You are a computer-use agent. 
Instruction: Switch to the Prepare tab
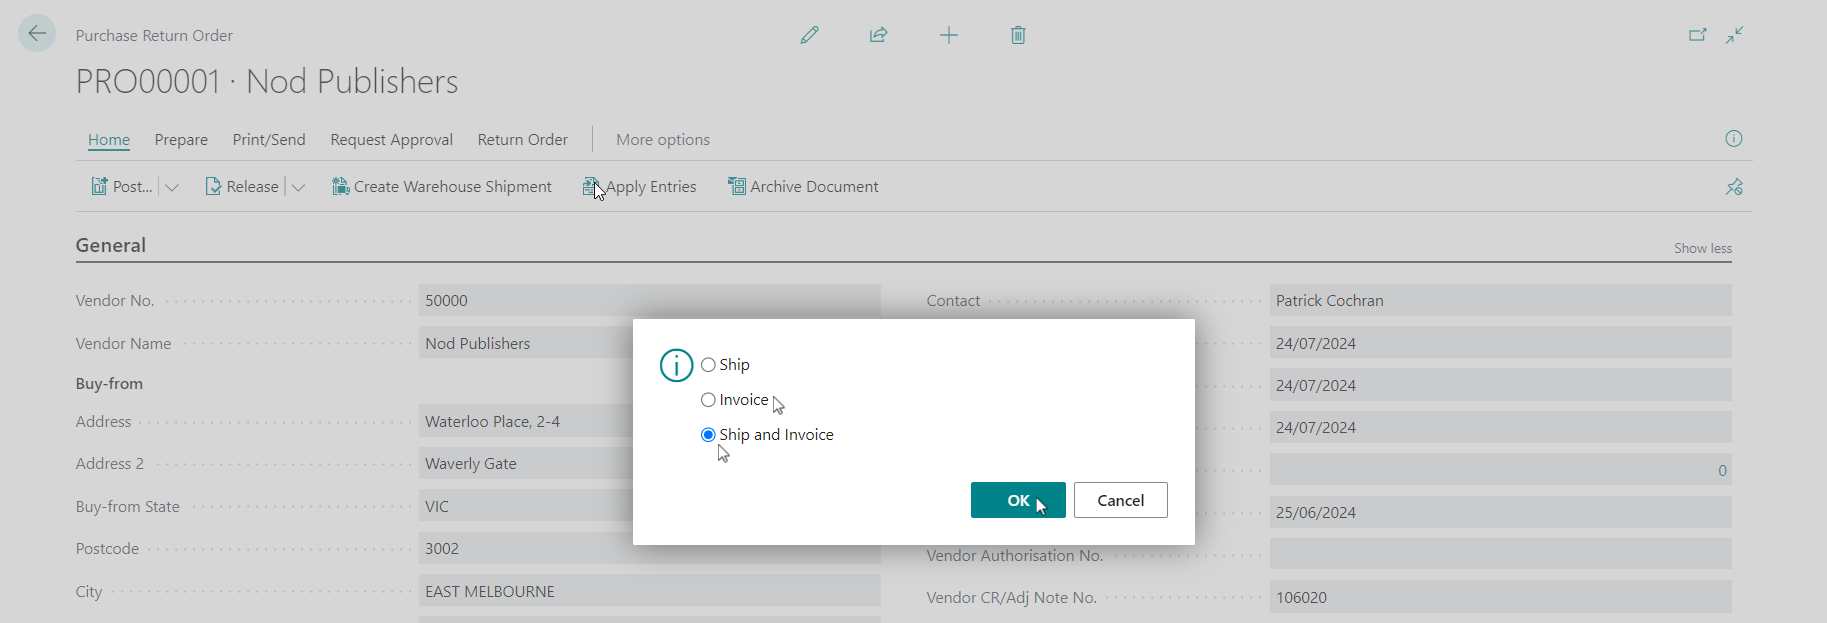point(181,140)
